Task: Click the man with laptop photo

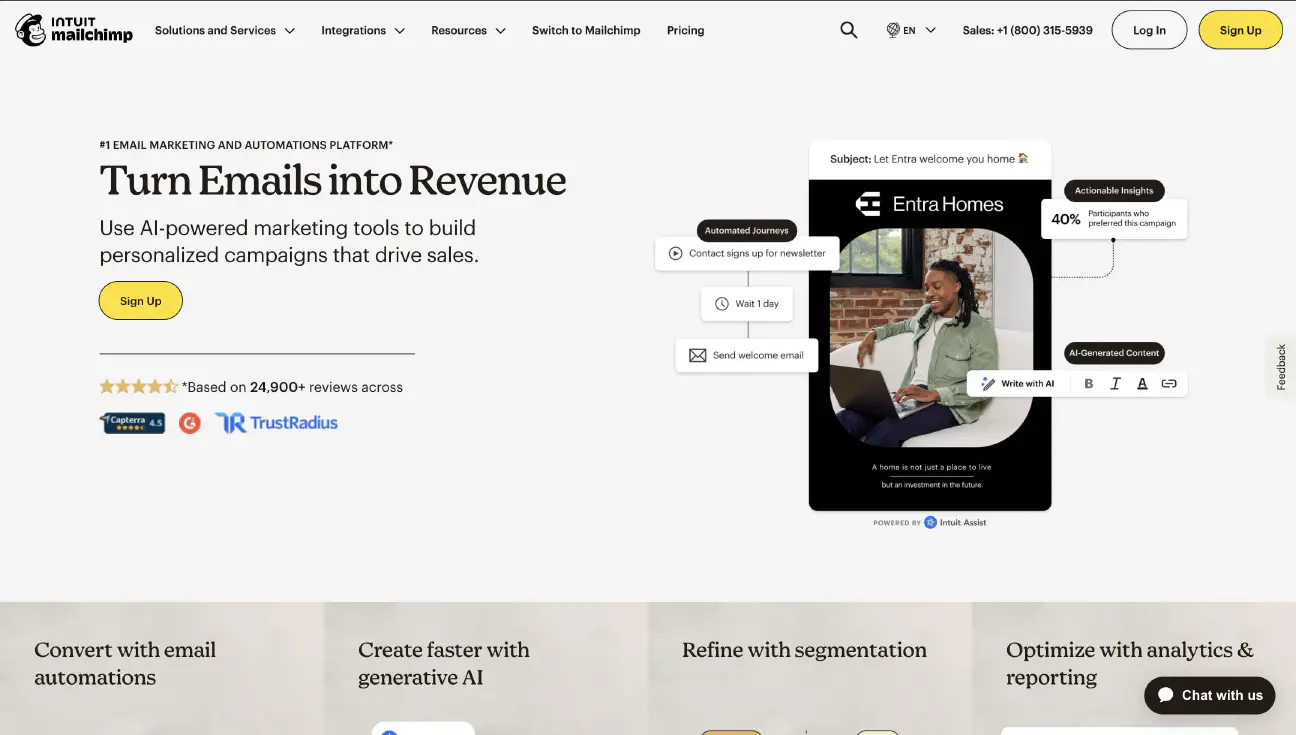Action: point(931,337)
